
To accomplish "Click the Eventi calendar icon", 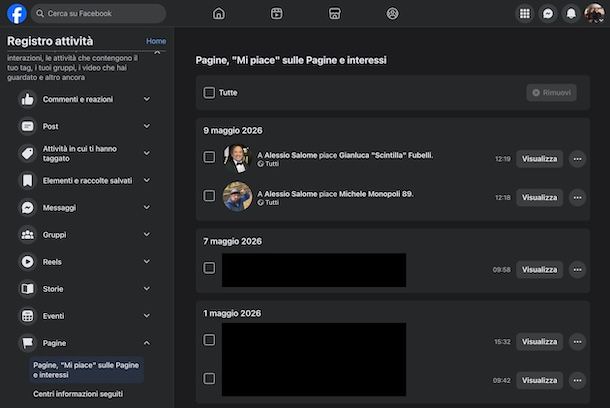I will click(28, 316).
